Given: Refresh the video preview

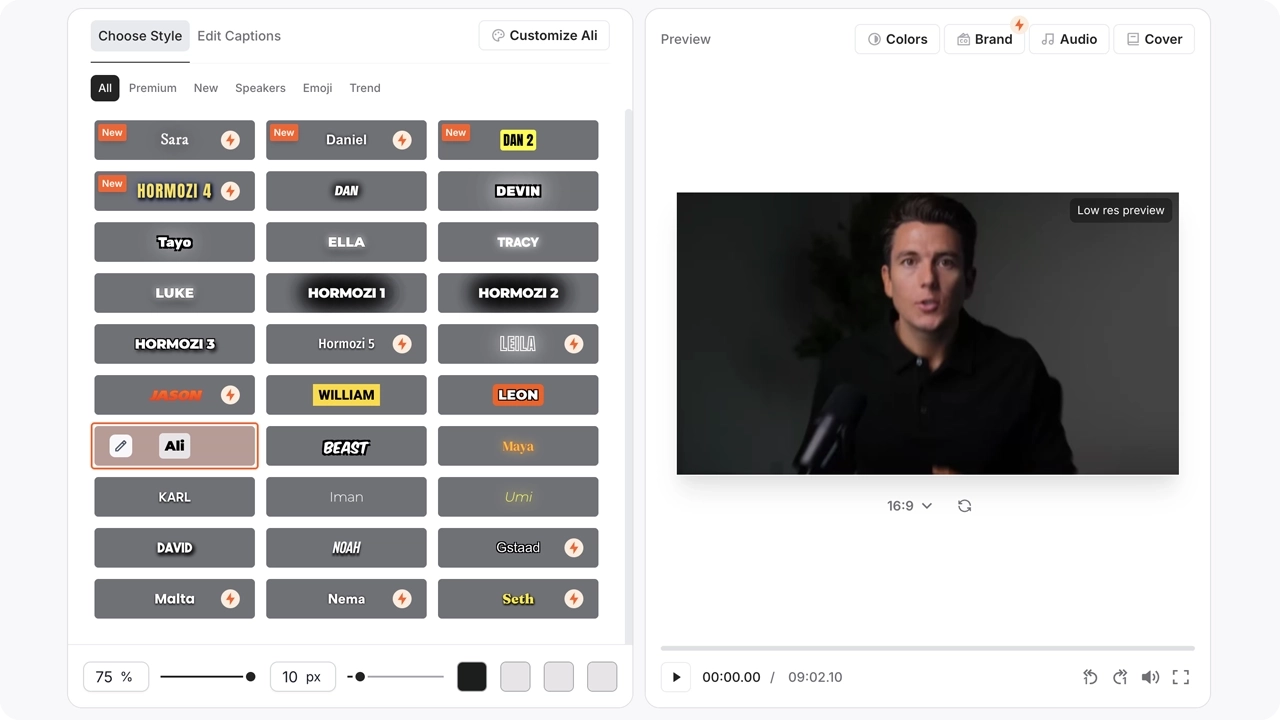Looking at the screenshot, I should tap(964, 506).
